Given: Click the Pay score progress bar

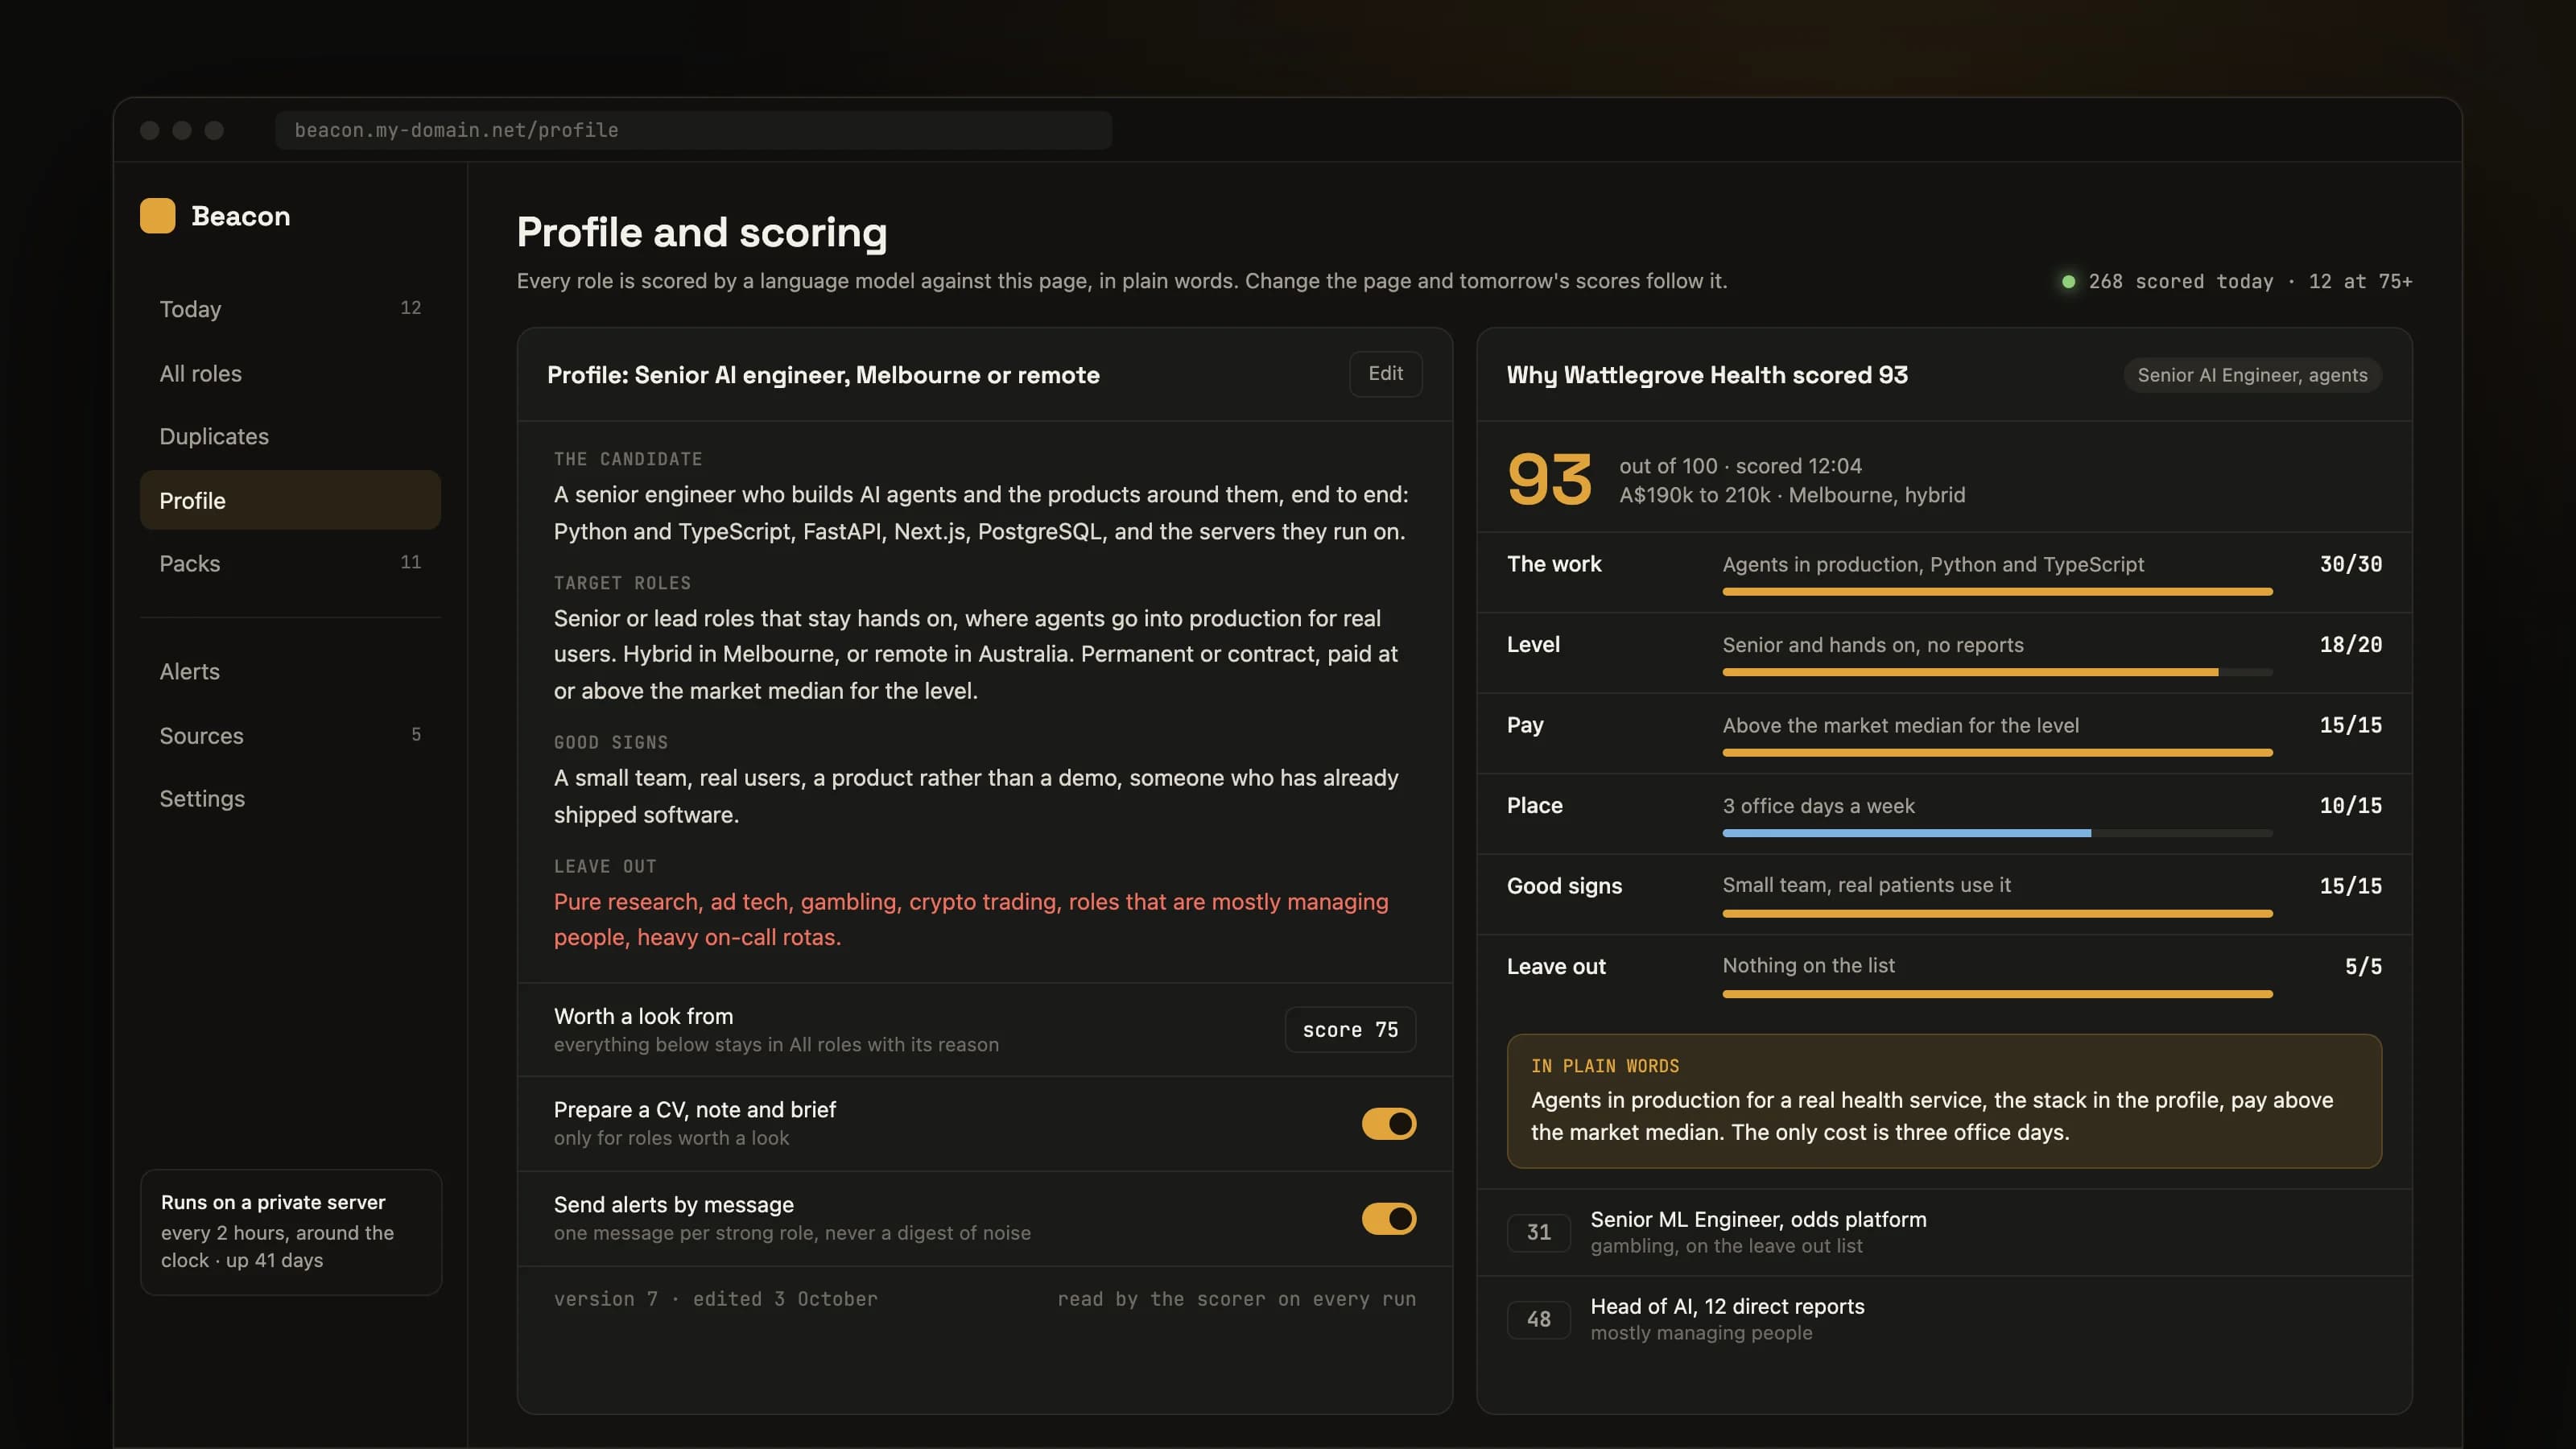Looking at the screenshot, I should point(1997,753).
